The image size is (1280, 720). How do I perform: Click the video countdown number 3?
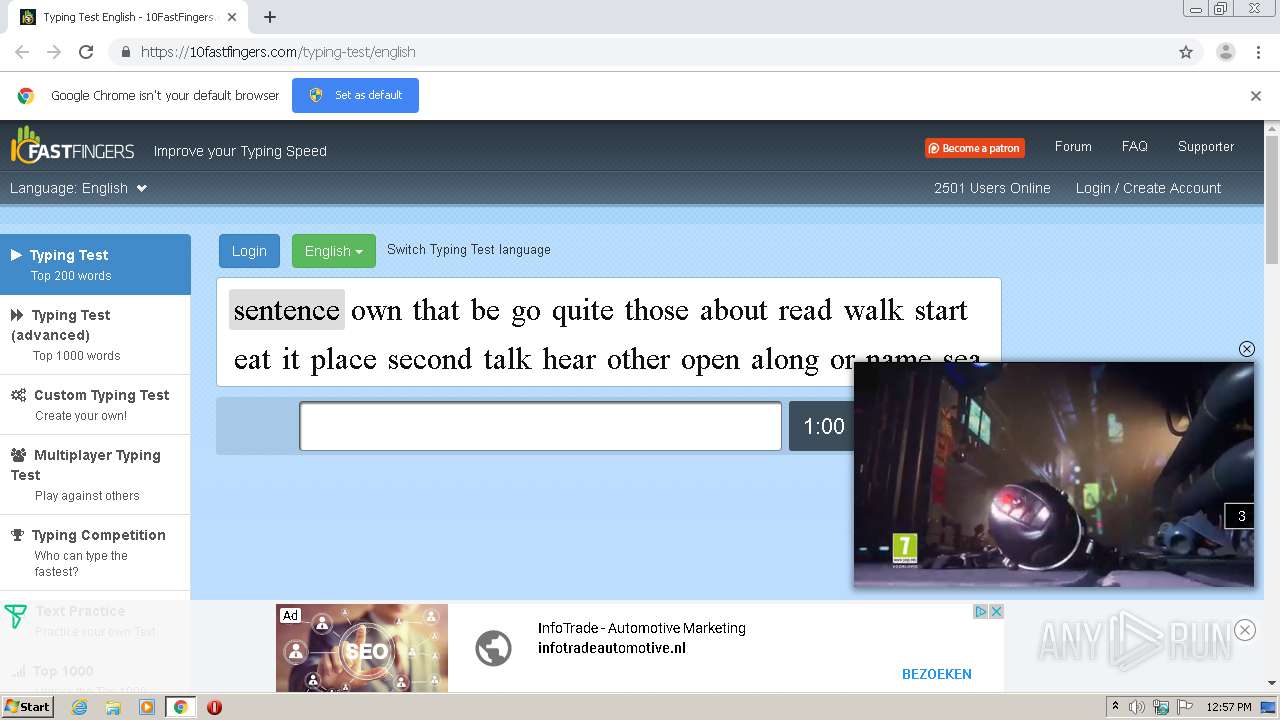click(1241, 516)
